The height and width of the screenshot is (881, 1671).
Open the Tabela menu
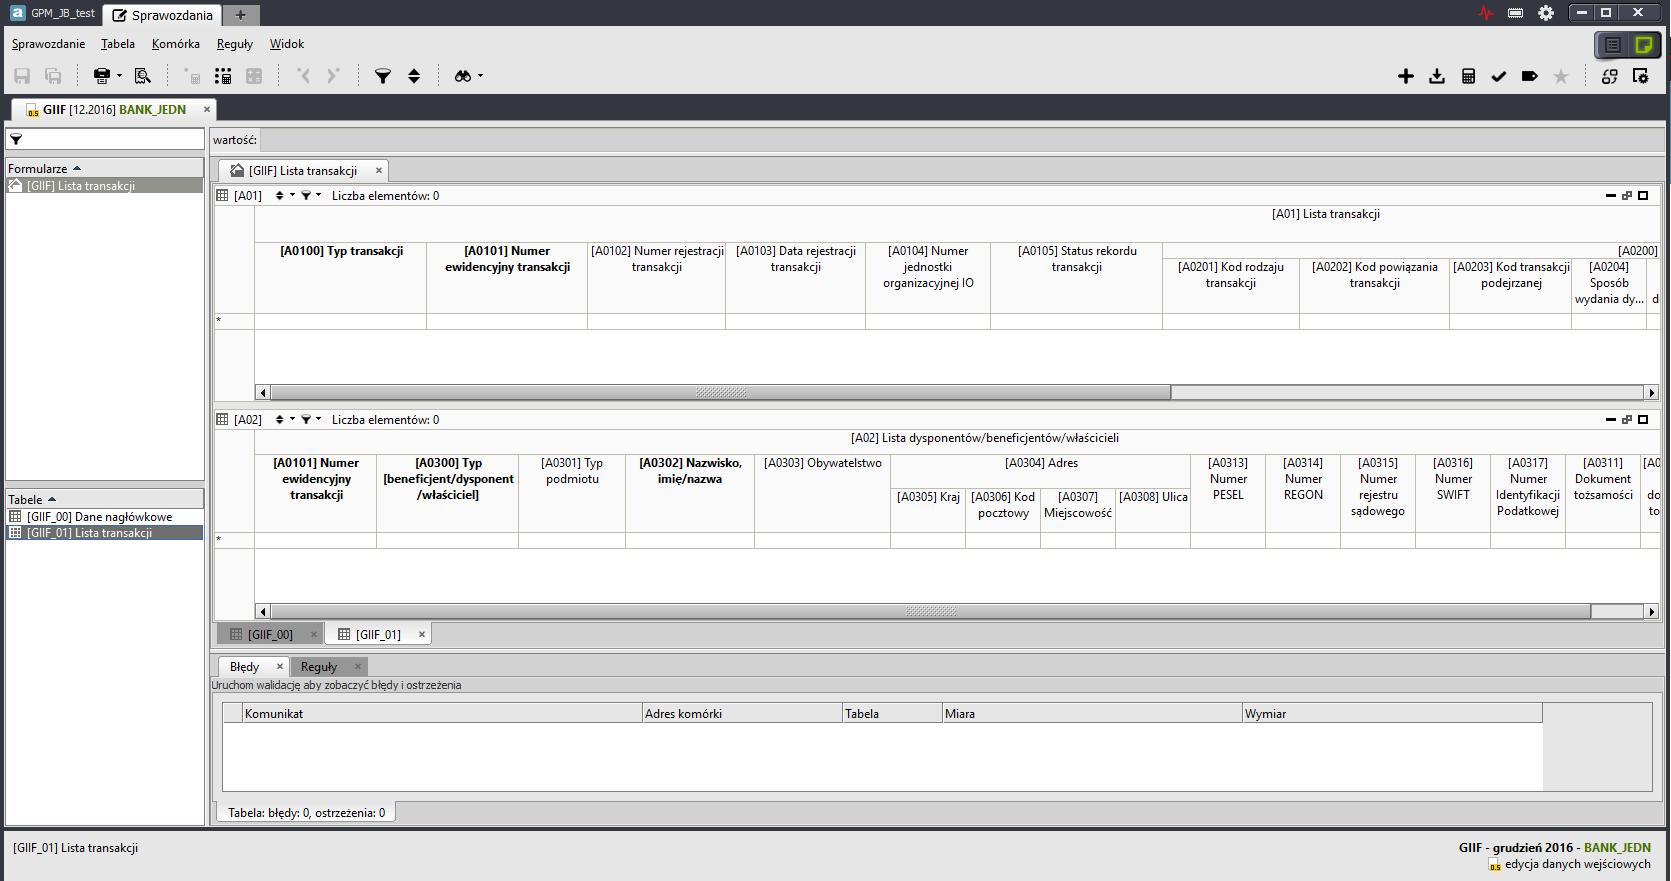tap(118, 44)
